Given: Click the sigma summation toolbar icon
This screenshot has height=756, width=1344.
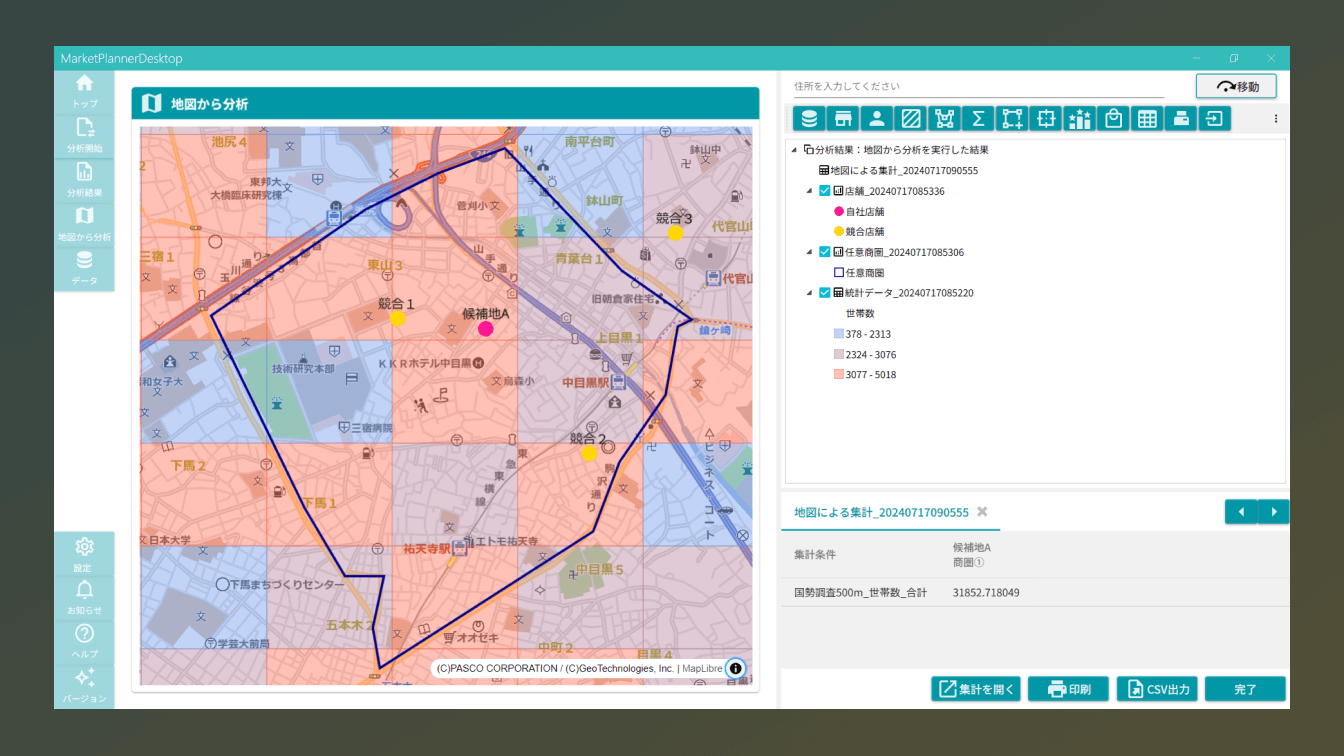Looking at the screenshot, I should (x=978, y=119).
